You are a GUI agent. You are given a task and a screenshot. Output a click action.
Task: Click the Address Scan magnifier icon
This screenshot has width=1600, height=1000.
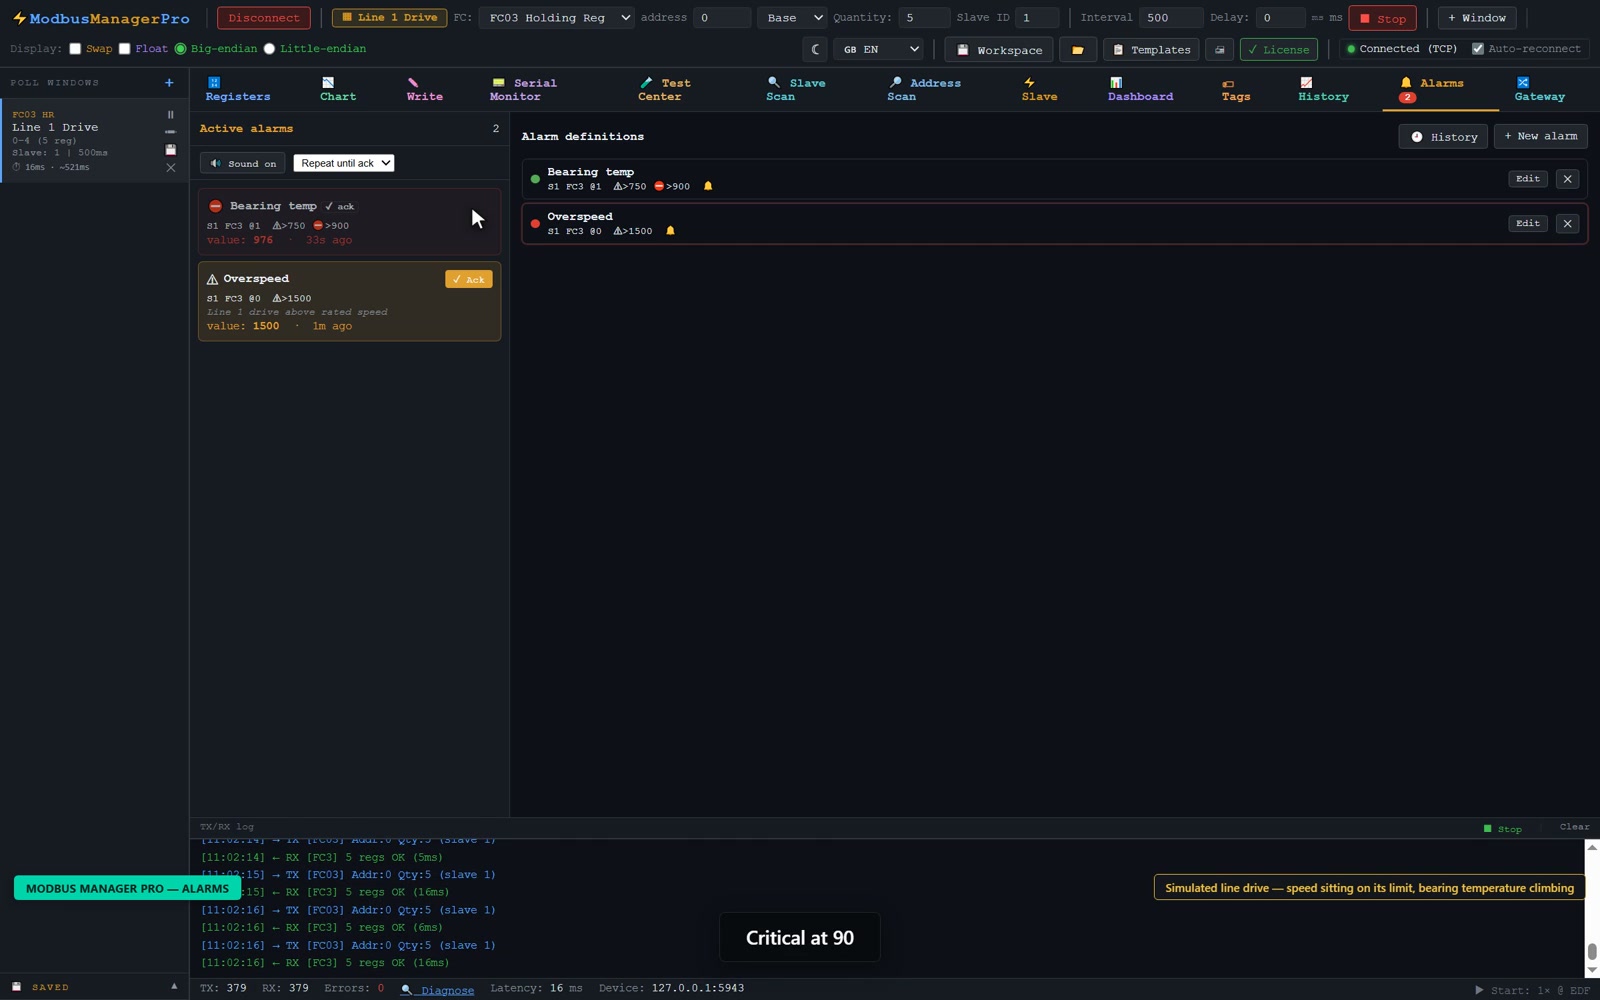pyautogui.click(x=895, y=82)
